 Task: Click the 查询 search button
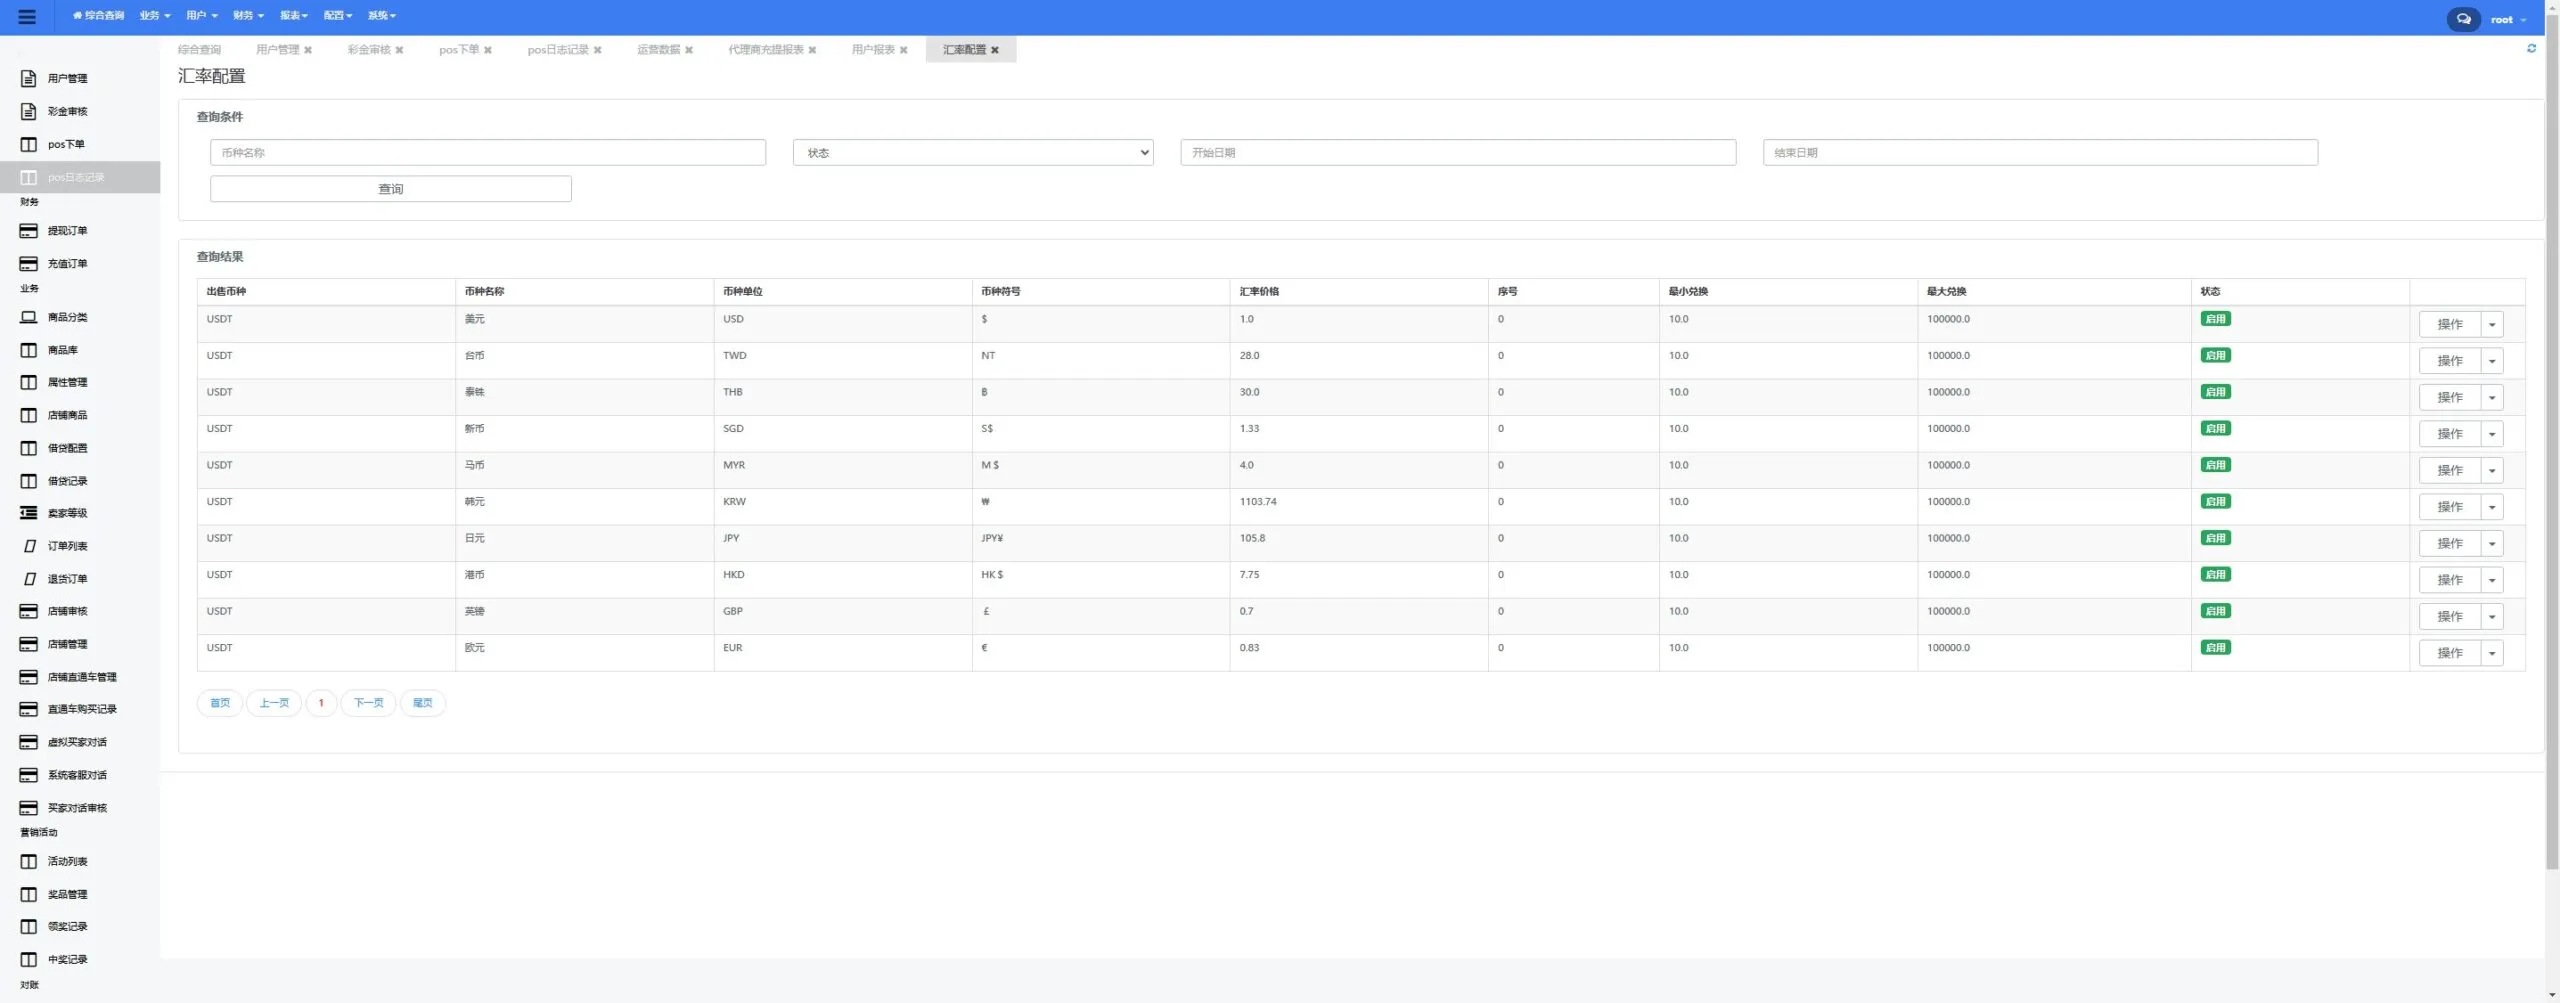pos(391,189)
